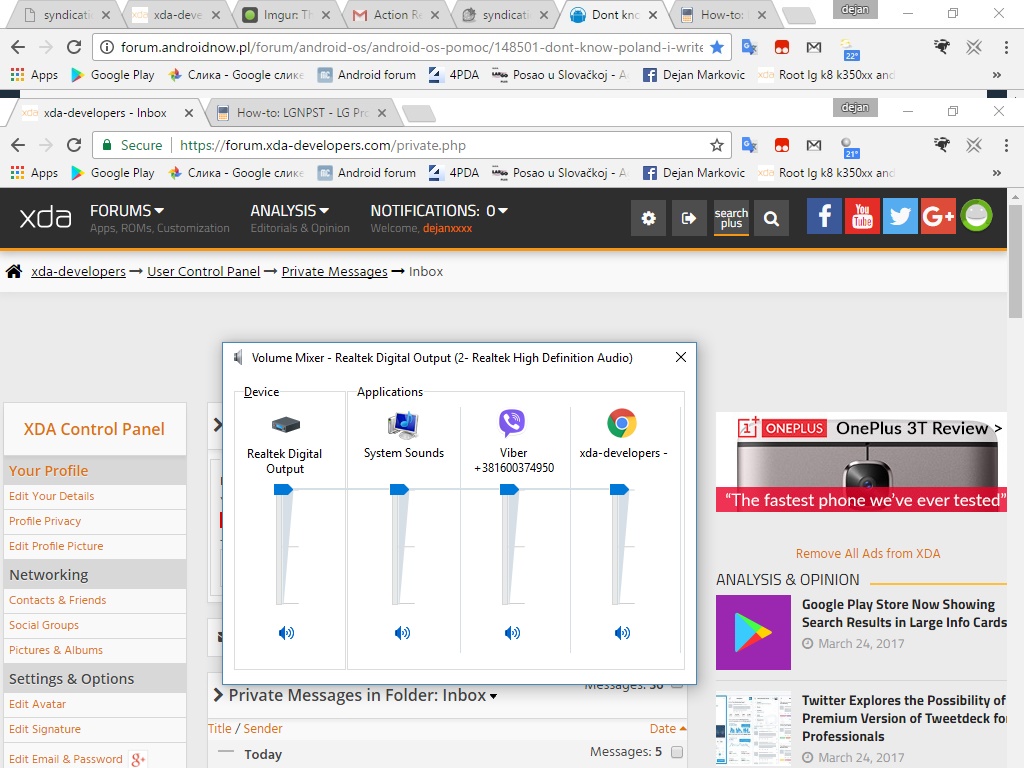This screenshot has width=1024, height=768.
Task: Mute the Realtek Digital Output device
Action: pos(286,633)
